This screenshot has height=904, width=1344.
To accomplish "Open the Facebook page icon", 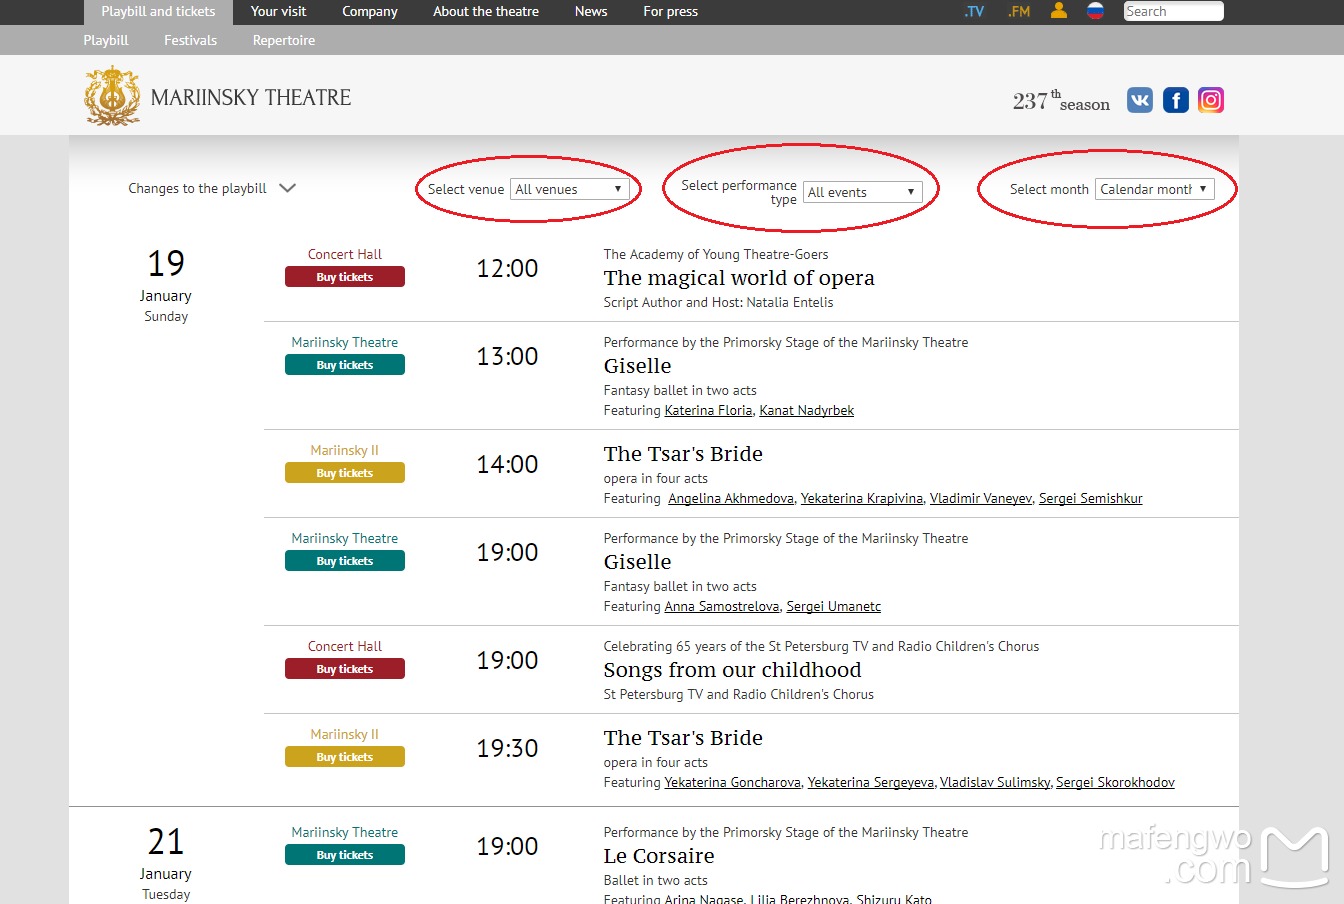I will [x=1176, y=100].
